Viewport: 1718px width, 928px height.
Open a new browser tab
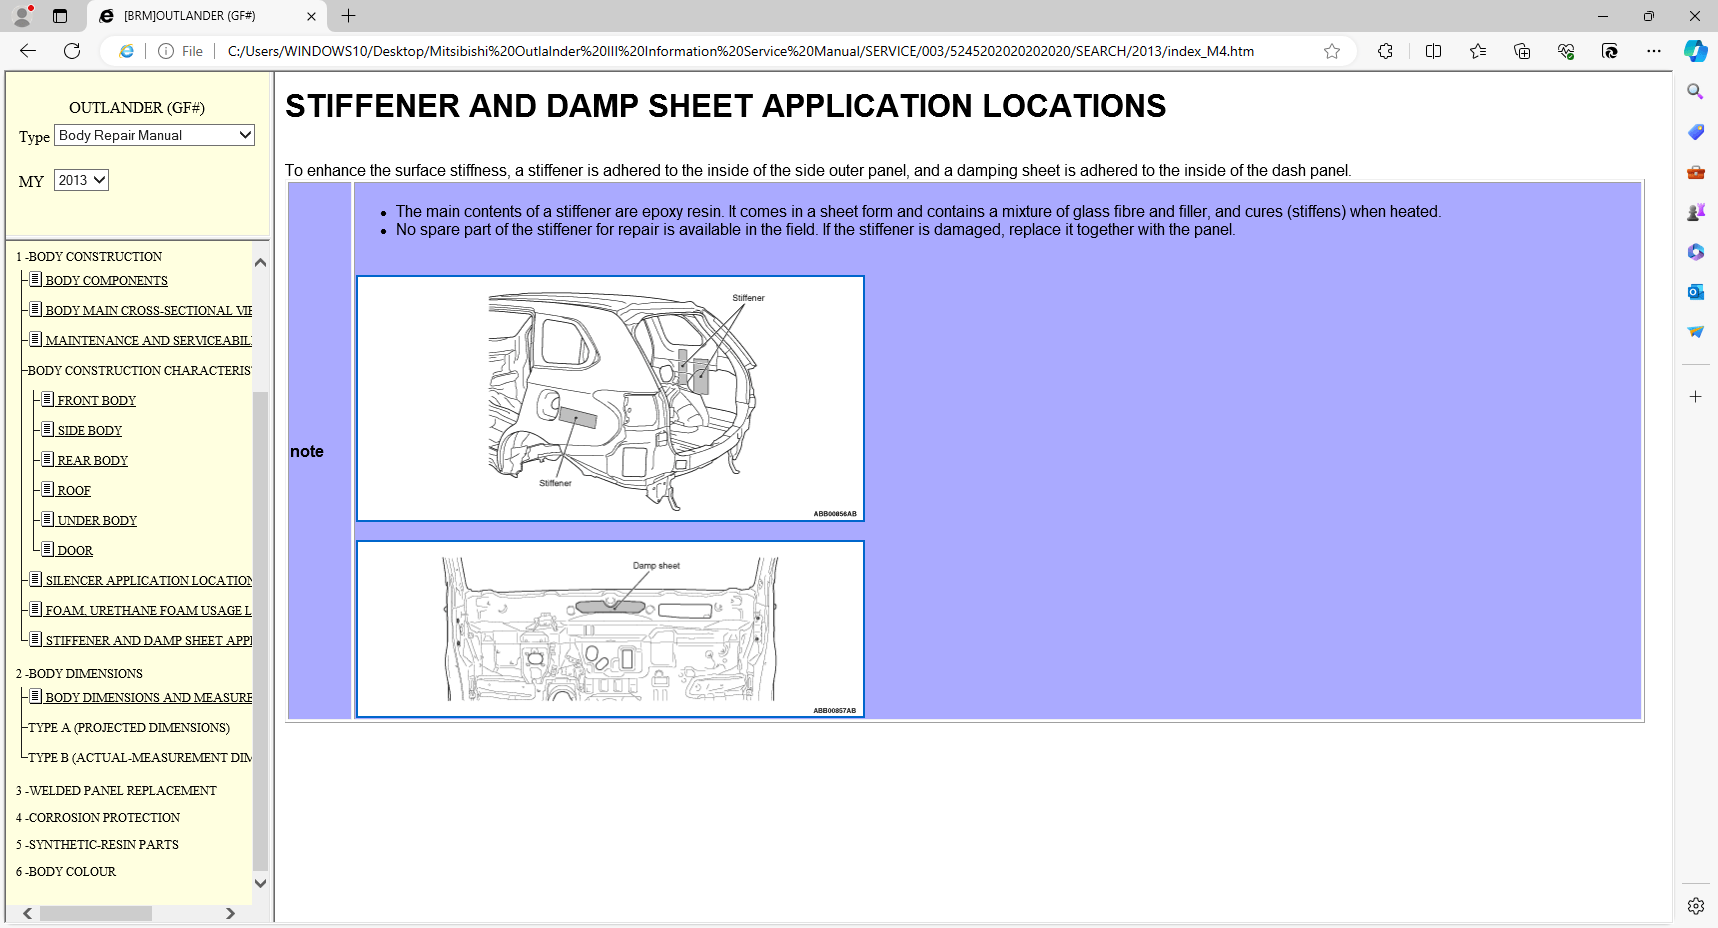[348, 16]
